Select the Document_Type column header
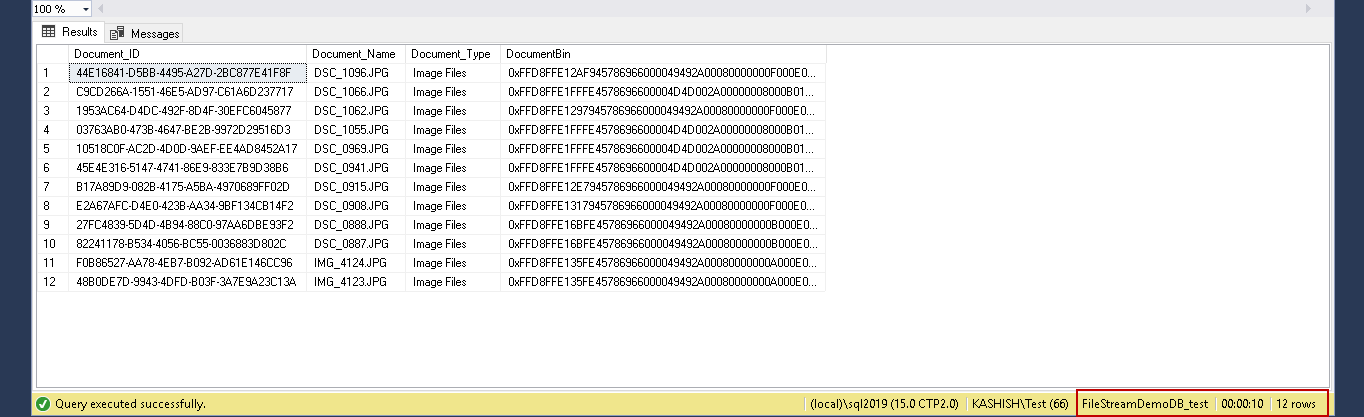Screen dimensions: 1364x417 pos(451,53)
